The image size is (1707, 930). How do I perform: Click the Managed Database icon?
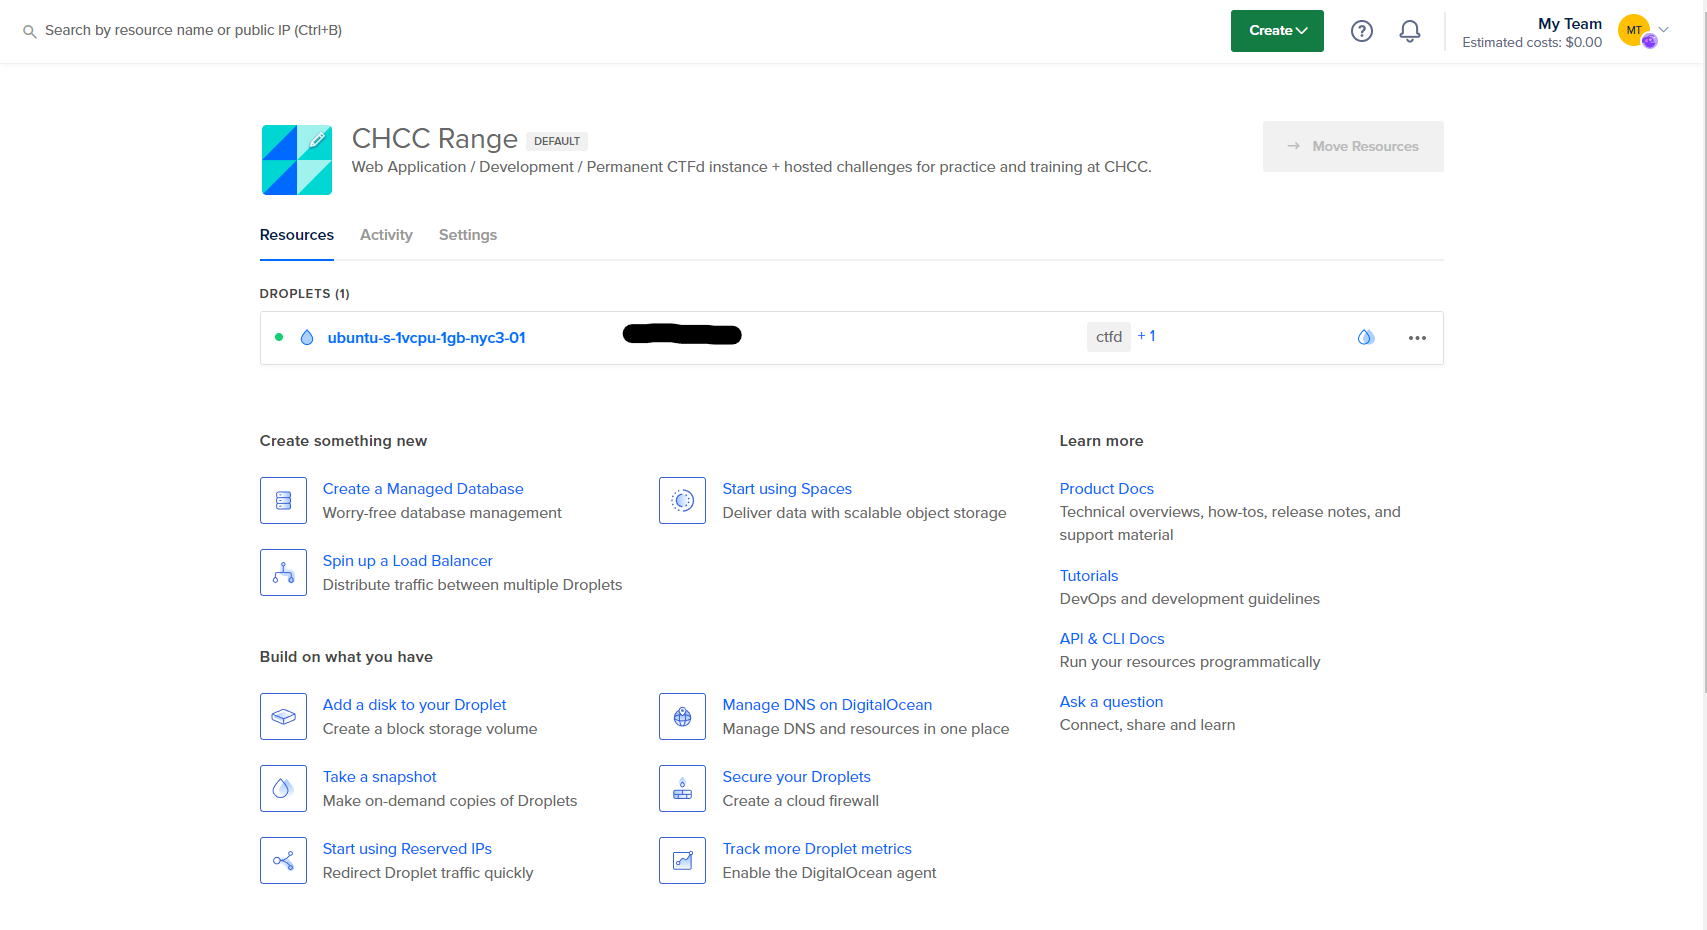(283, 500)
